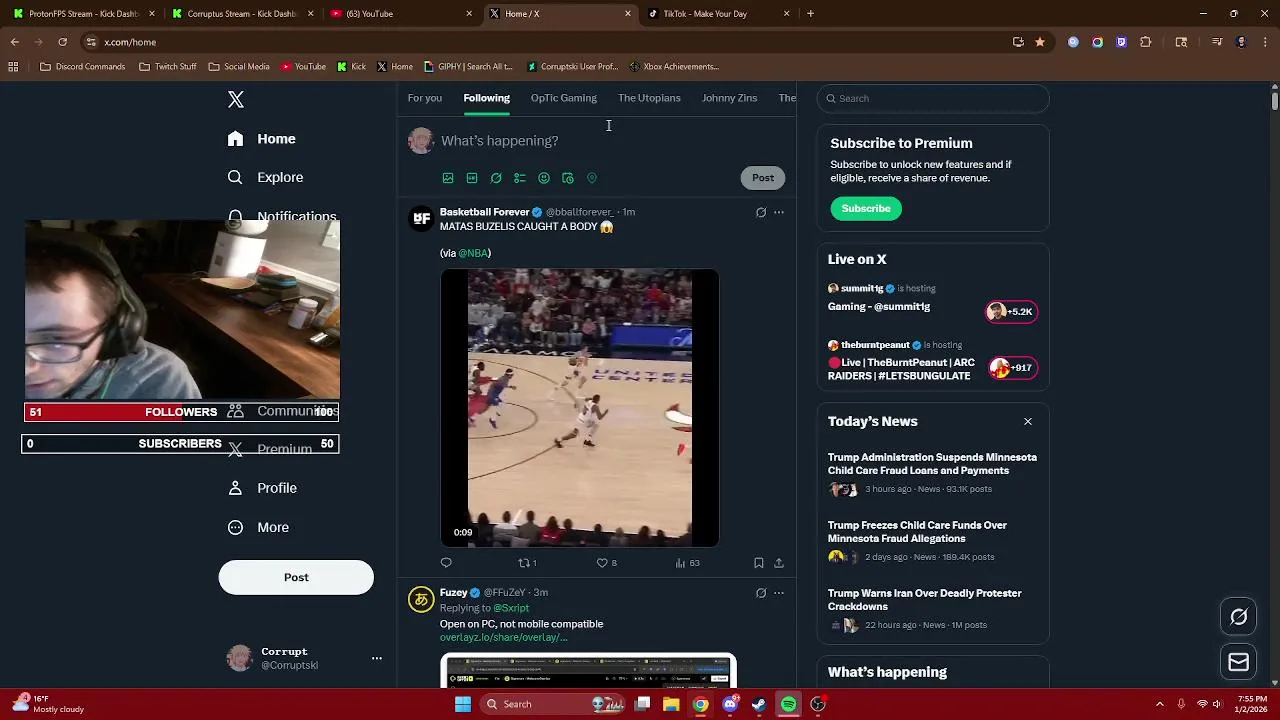
Task: Open the overlayz.io link in Fuzey post
Action: tap(503, 637)
